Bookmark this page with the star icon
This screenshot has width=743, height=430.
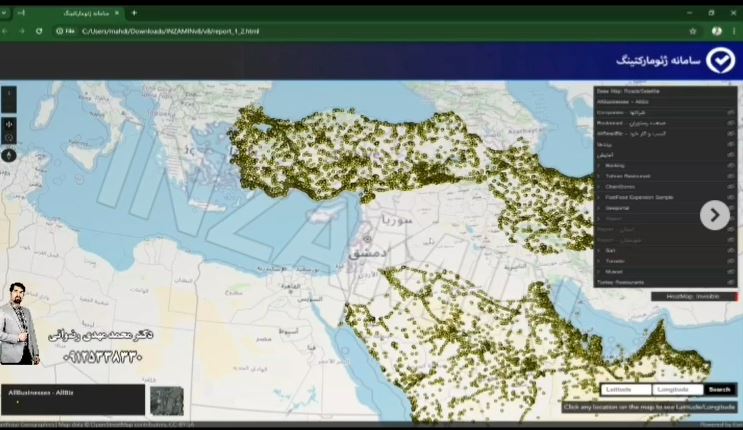[x=692, y=31]
